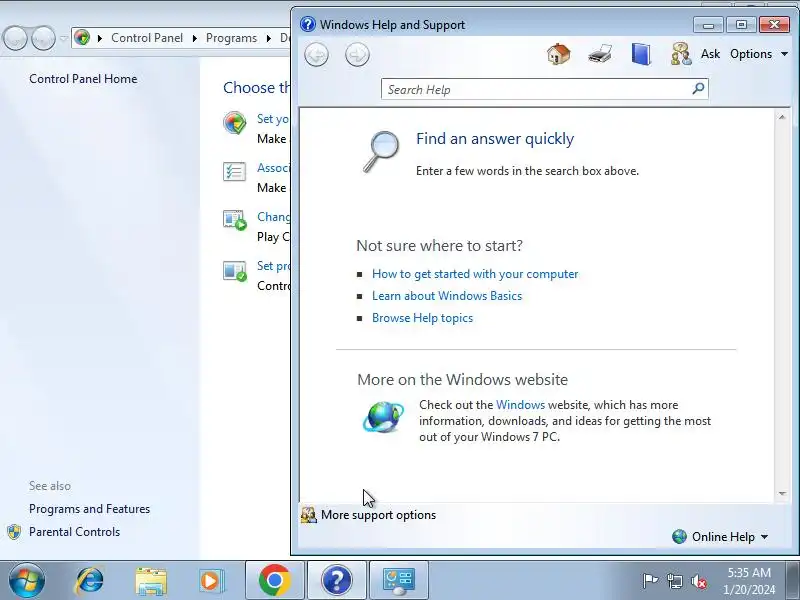Click Programs in the address breadcrumb

pos(231,38)
